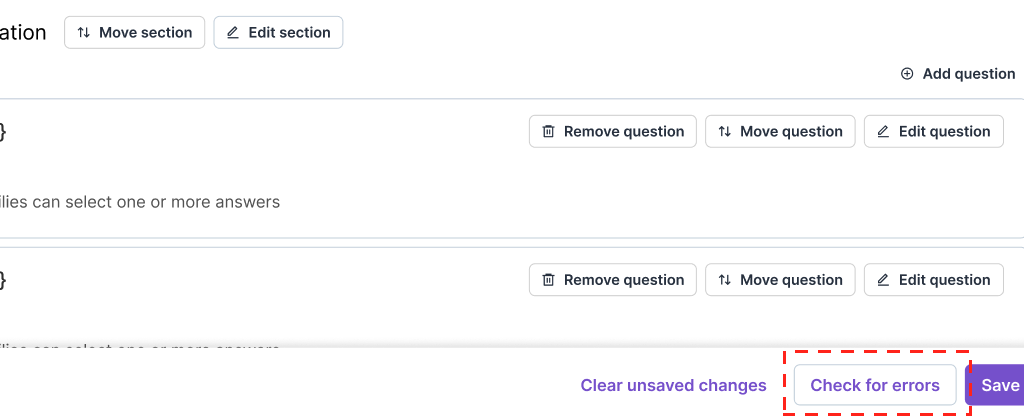Choose Edit section at the top

(278, 33)
